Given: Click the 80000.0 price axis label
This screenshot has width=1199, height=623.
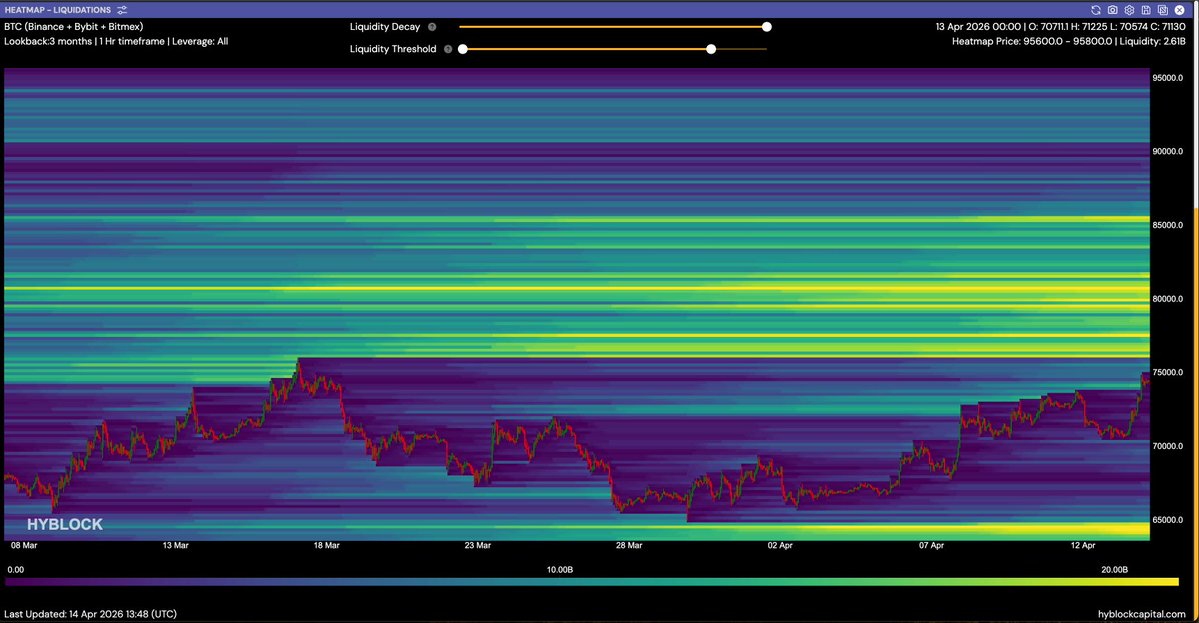Looking at the screenshot, I should point(1169,298).
